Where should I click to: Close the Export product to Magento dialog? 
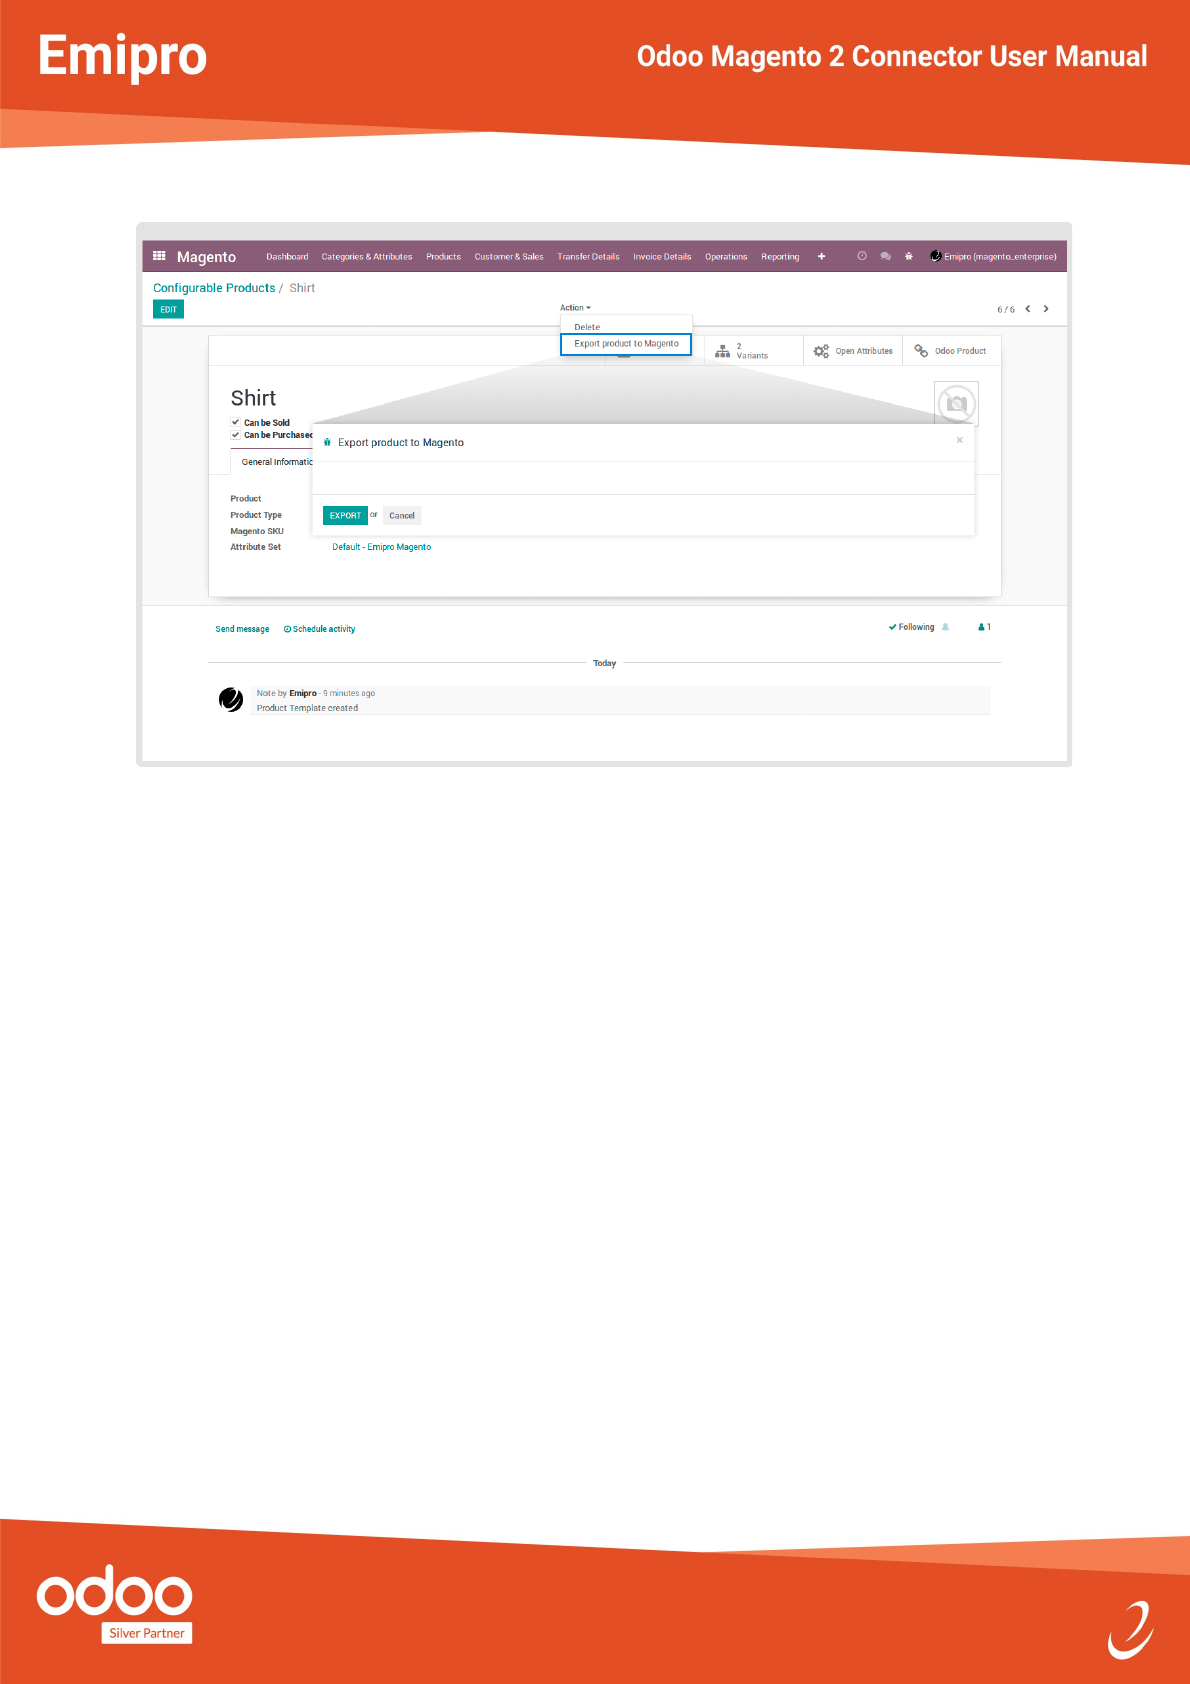[x=959, y=440]
